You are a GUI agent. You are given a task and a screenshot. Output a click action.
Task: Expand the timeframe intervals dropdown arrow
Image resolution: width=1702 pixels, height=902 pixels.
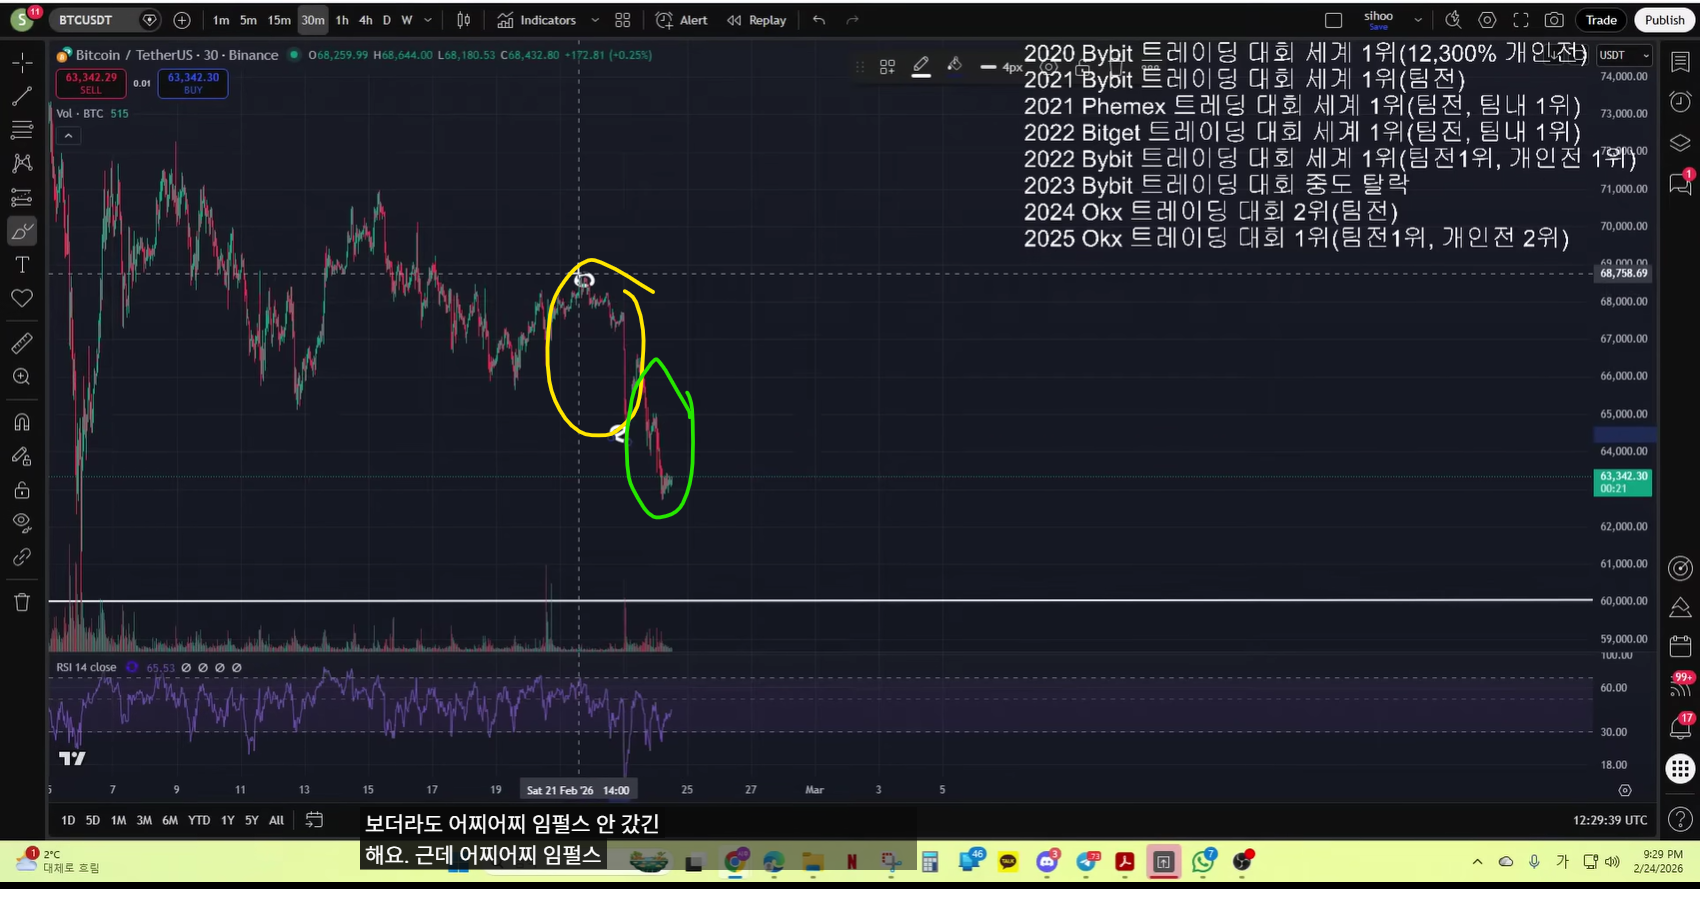pyautogui.click(x=428, y=20)
